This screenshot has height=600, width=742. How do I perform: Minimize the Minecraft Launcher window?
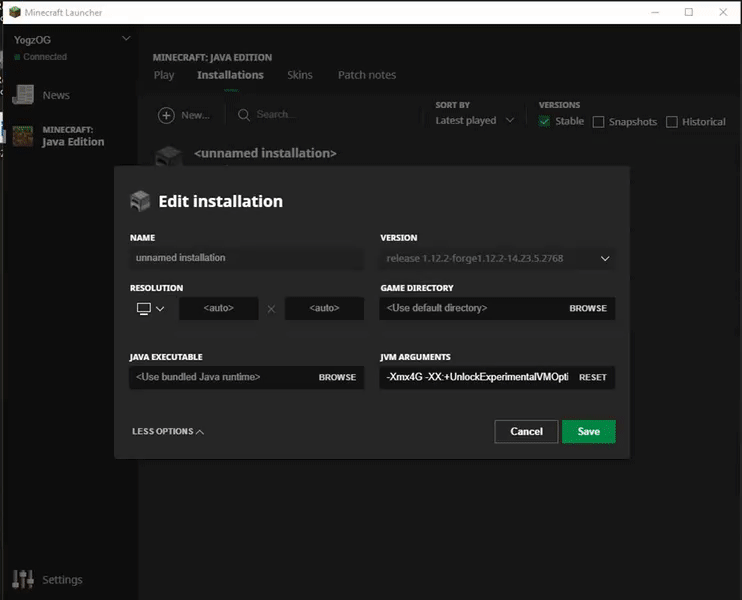pyautogui.click(x=655, y=12)
